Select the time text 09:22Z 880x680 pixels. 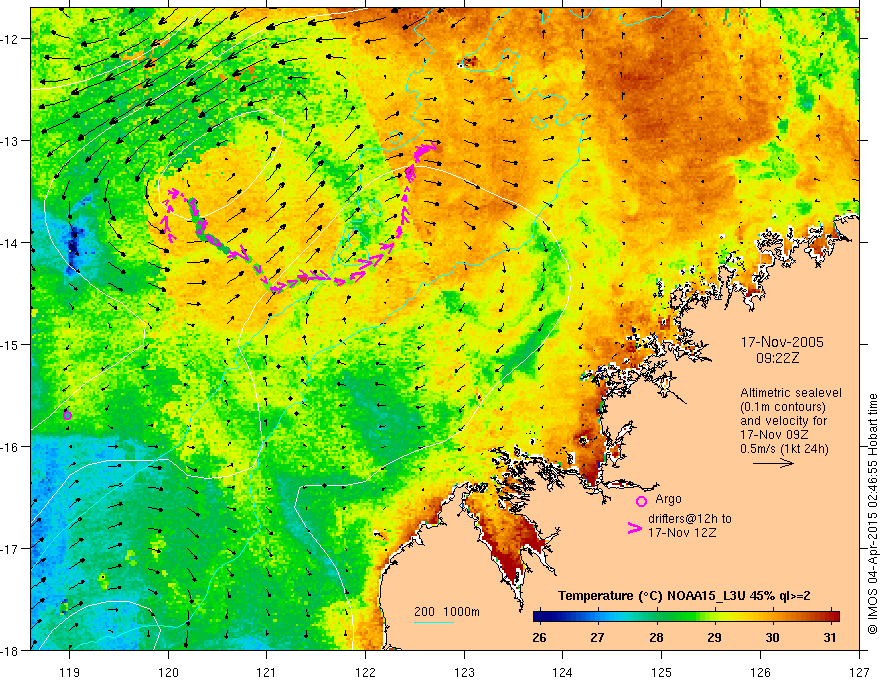point(777,358)
